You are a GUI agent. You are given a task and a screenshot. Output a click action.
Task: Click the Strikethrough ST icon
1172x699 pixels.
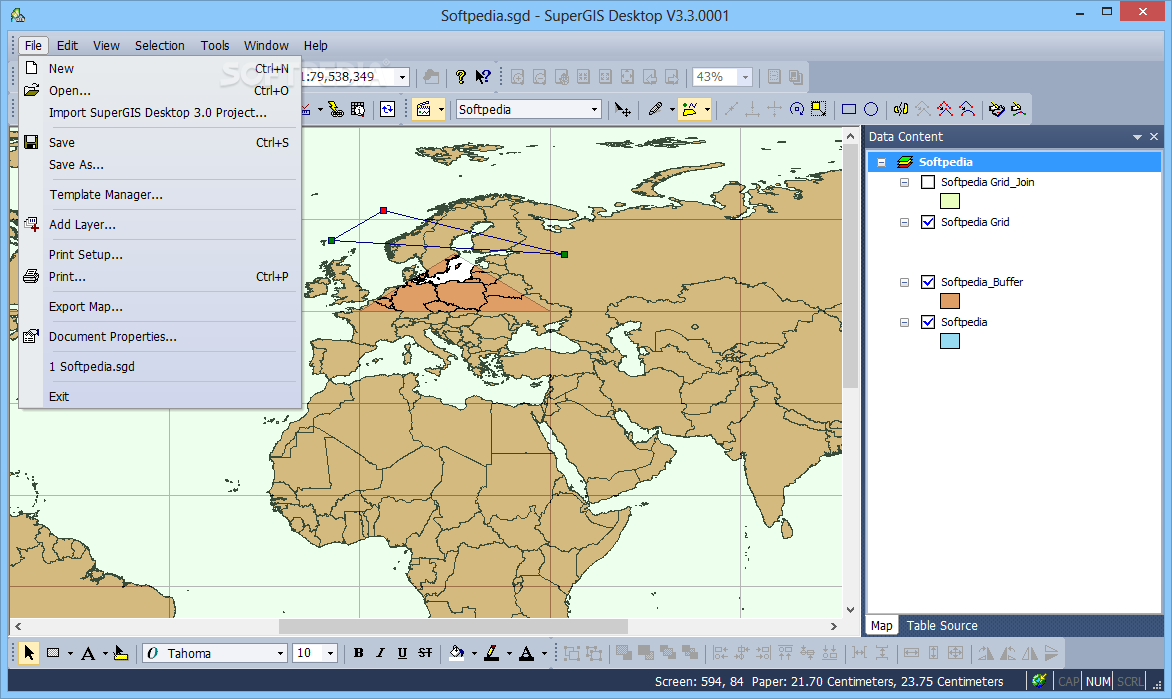tap(425, 653)
